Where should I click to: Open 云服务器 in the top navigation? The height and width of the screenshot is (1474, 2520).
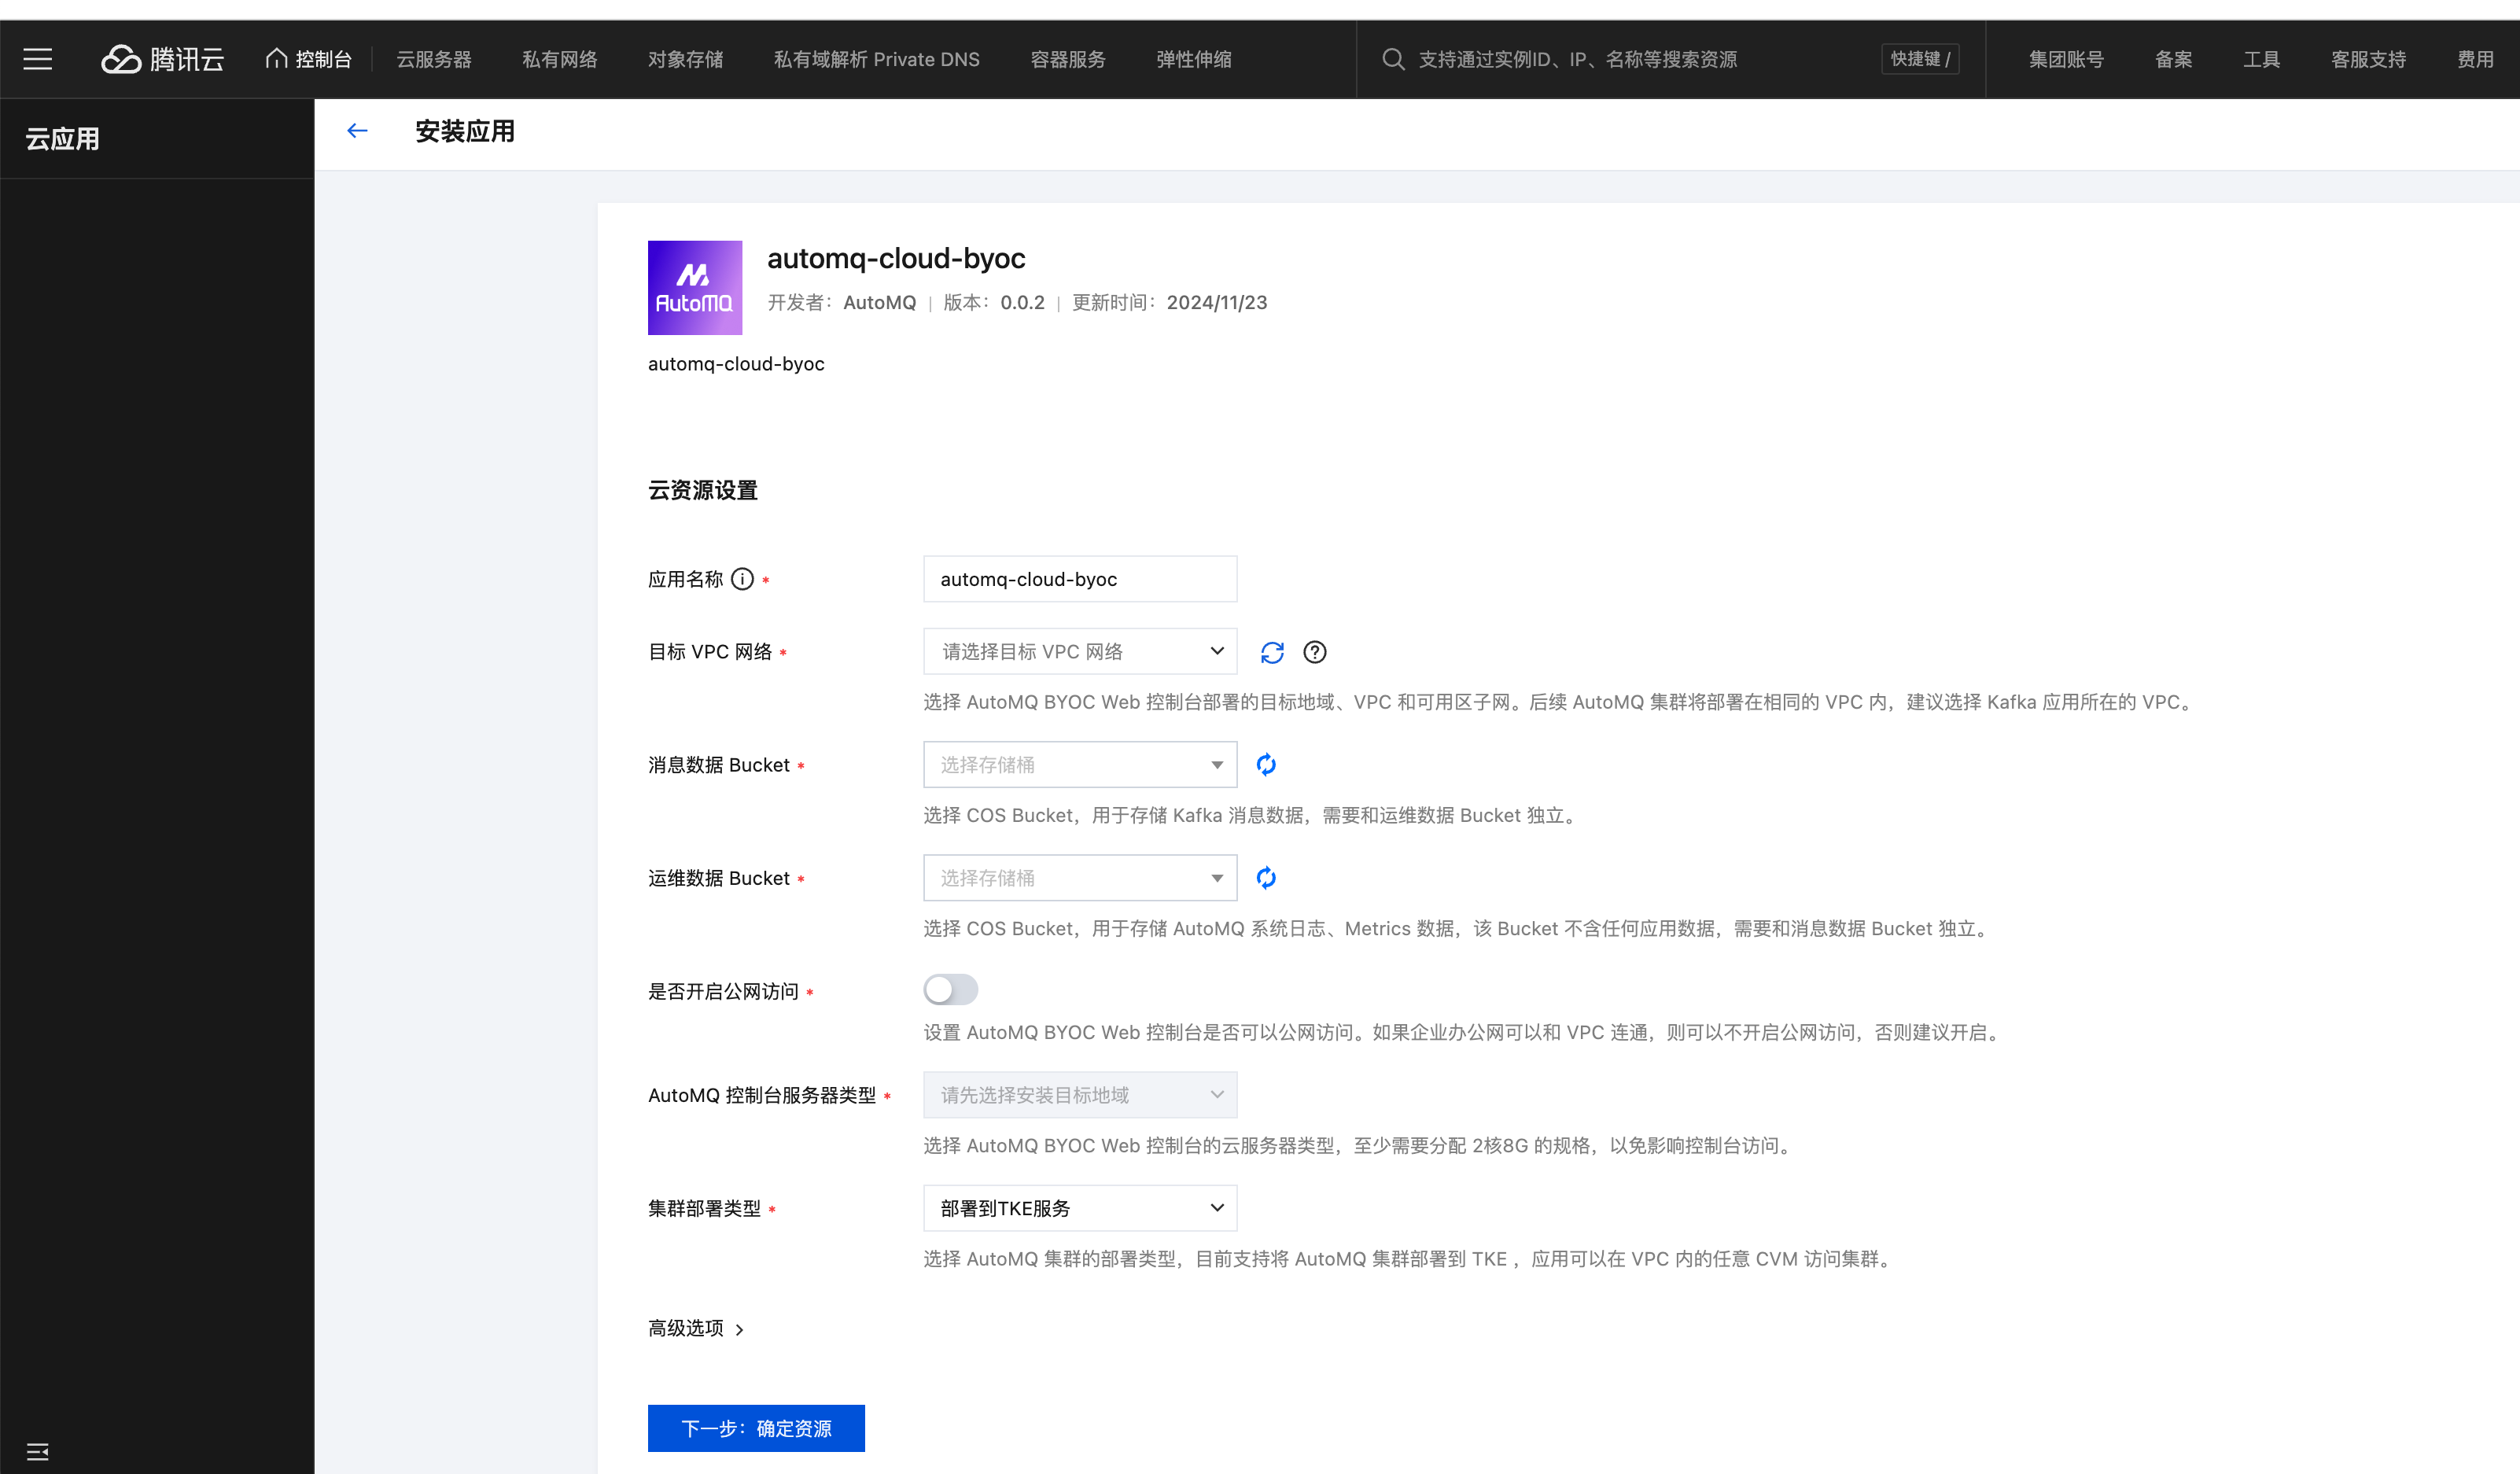(x=434, y=59)
